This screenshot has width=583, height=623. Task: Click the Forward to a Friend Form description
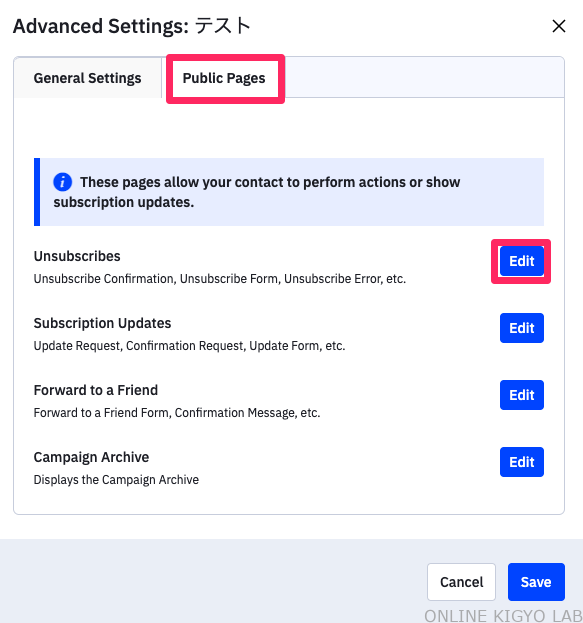pos(177,413)
